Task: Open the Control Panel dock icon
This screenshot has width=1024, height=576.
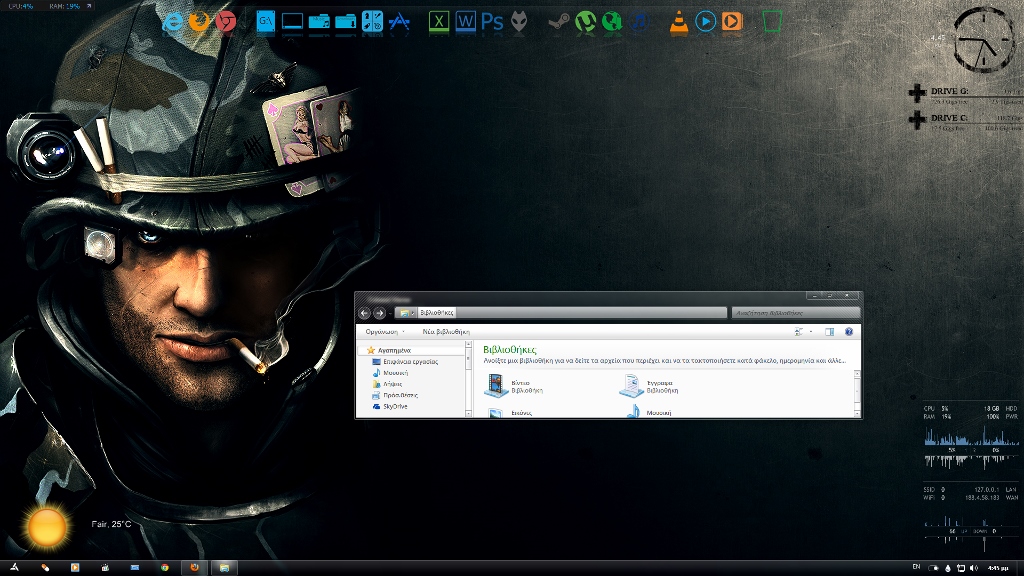Action: [x=372, y=22]
